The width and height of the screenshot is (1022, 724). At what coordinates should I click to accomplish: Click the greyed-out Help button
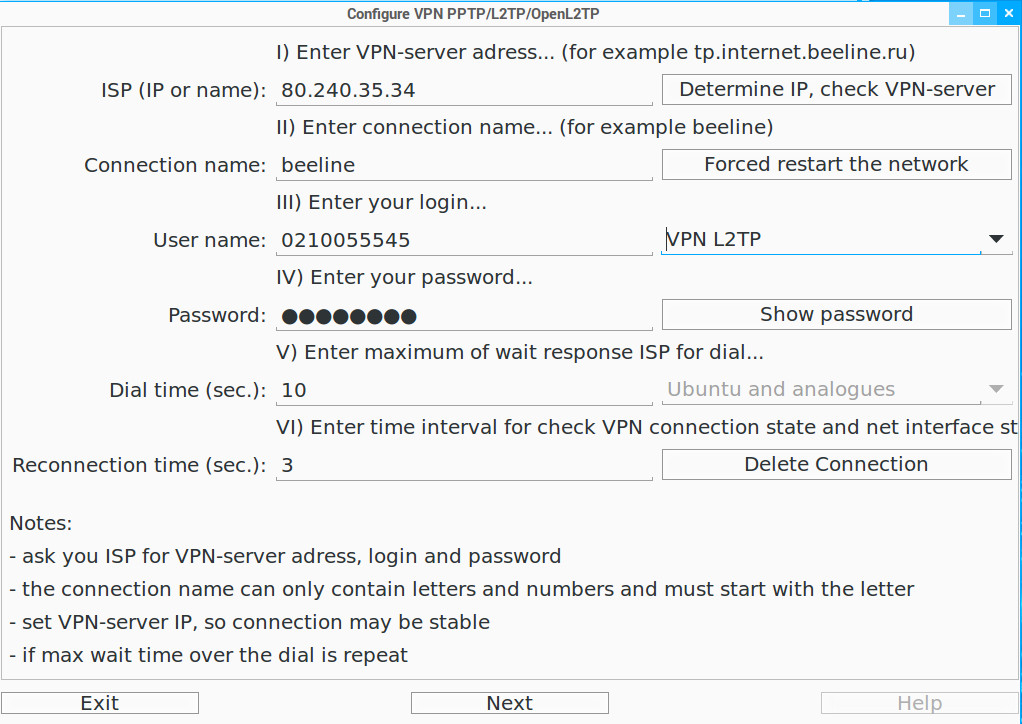[x=919, y=703]
